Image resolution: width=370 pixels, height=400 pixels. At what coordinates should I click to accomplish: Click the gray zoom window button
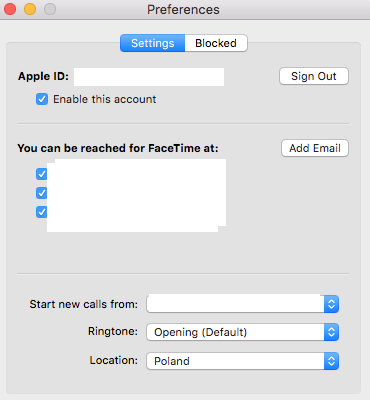[50, 9]
